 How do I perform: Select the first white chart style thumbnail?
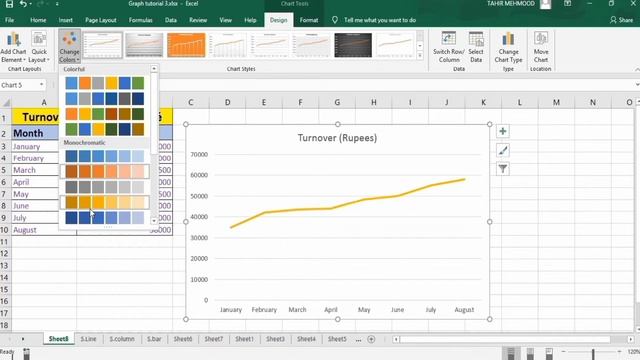pyautogui.click(x=103, y=45)
